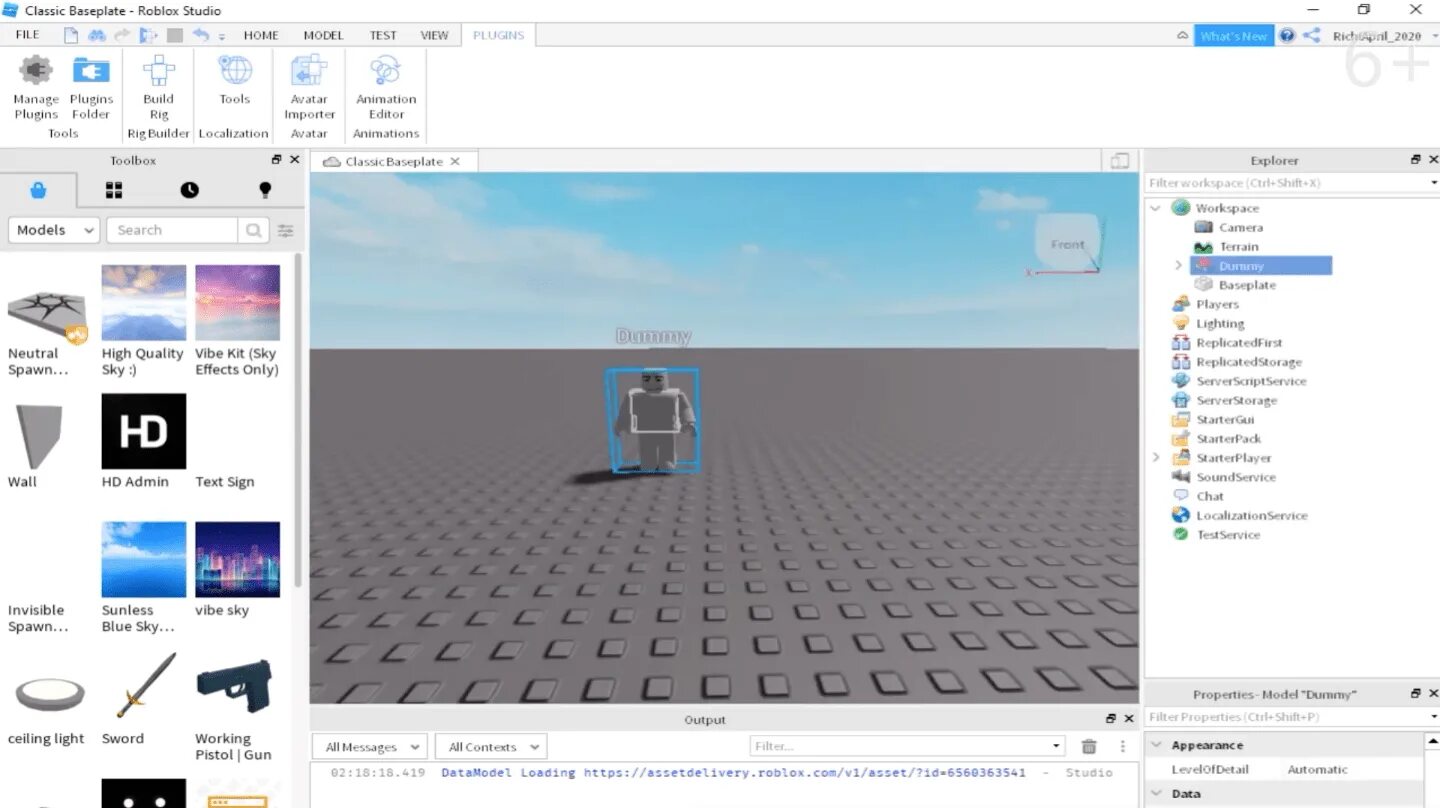Viewport: 1440px width, 808px height.
Task: Select the Working Pistol Gun thumbnail
Action: point(234,688)
